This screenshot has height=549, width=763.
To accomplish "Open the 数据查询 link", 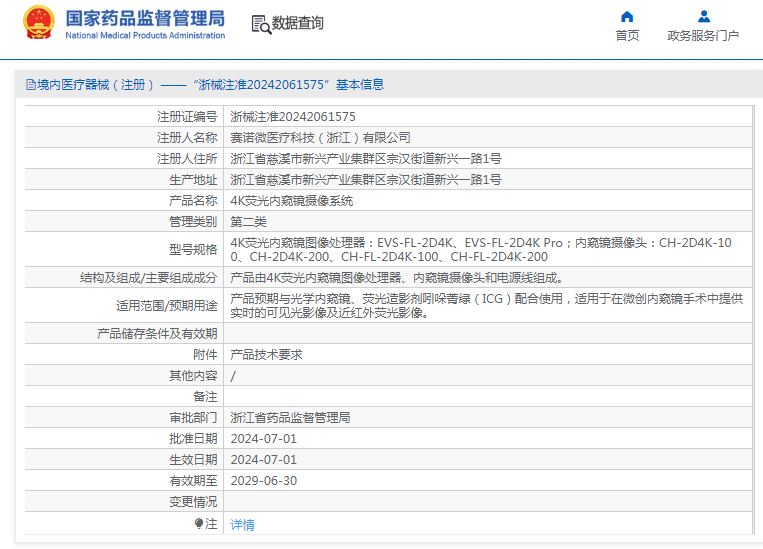I will pyautogui.click(x=297, y=23).
